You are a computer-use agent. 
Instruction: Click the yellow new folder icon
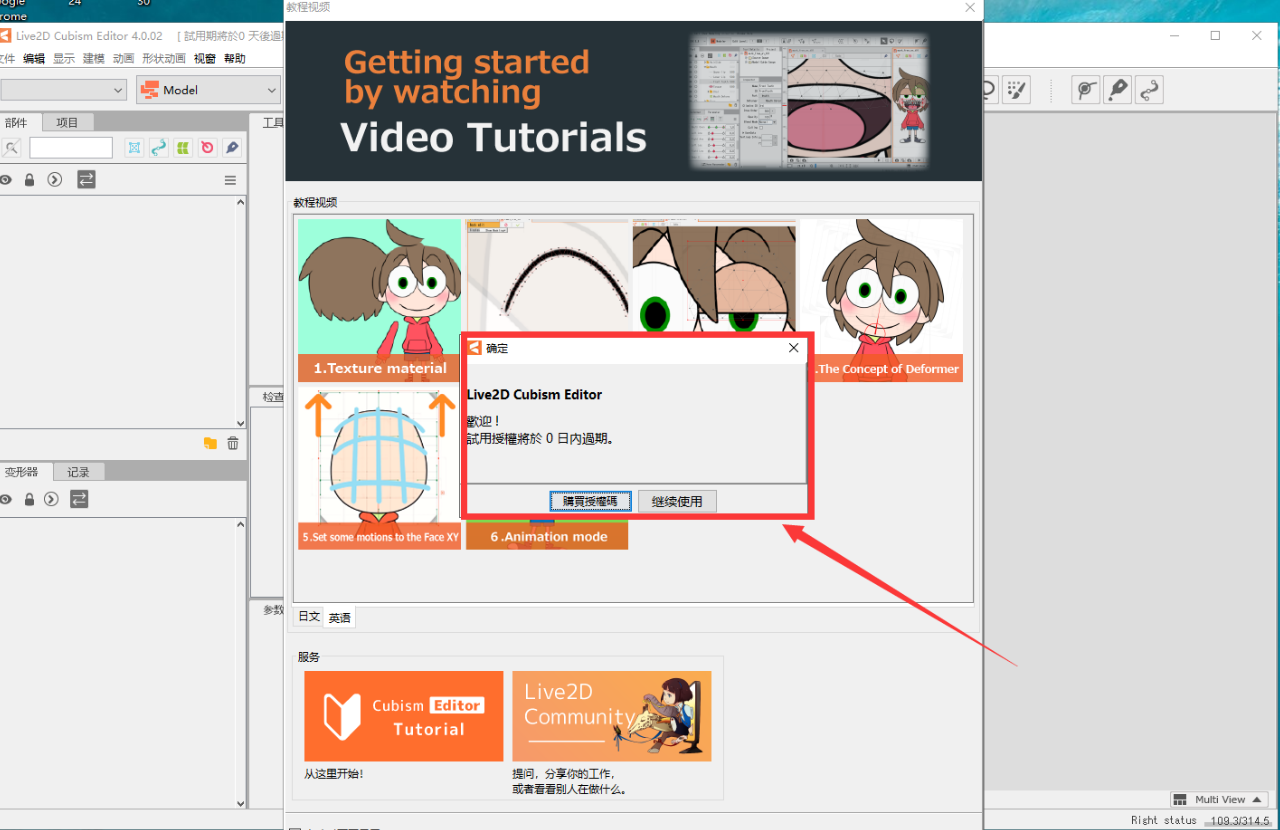coord(210,443)
